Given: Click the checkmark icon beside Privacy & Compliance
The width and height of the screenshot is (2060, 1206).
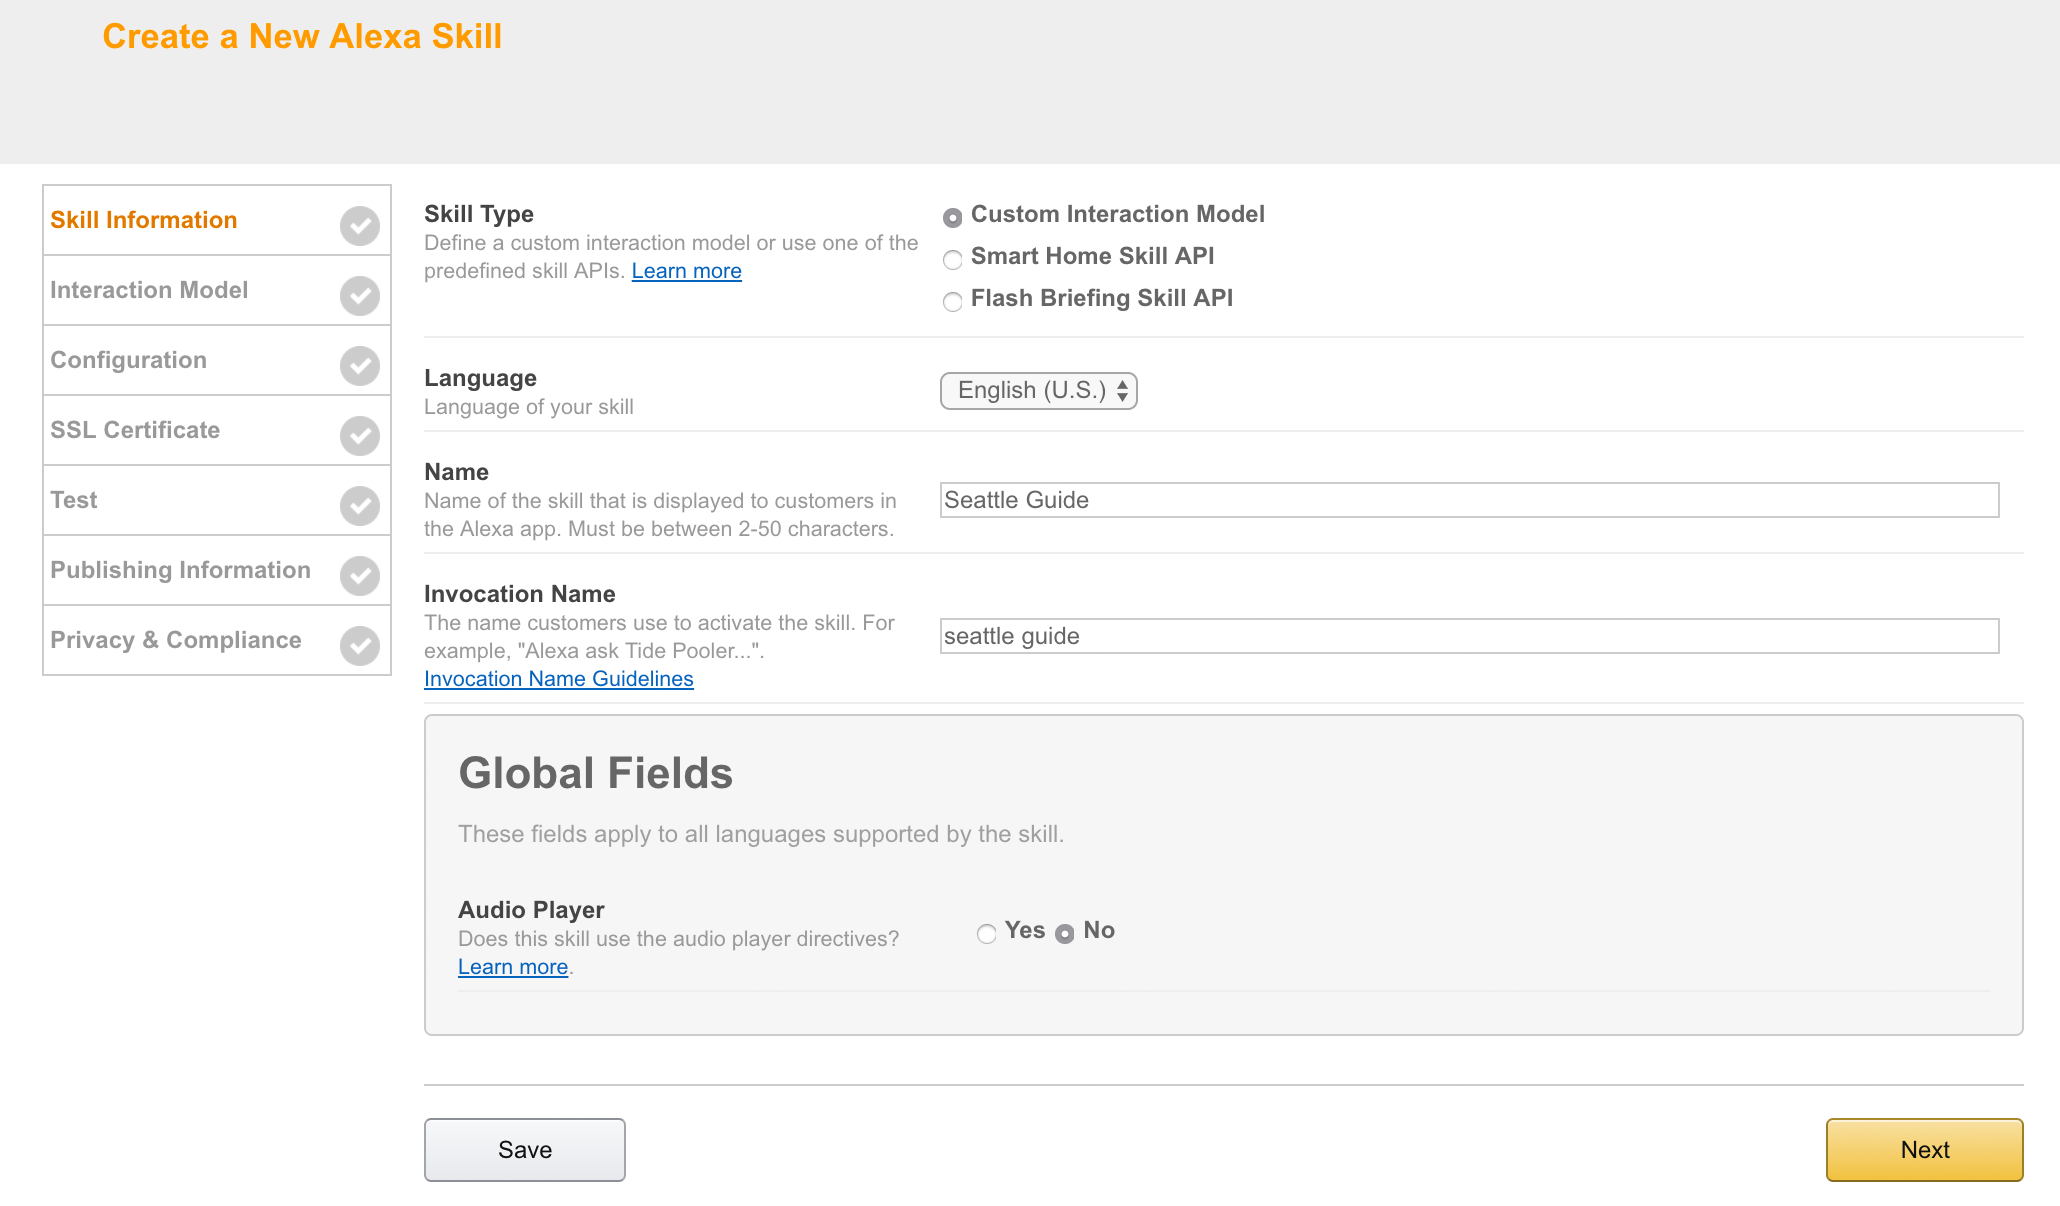Looking at the screenshot, I should point(359,644).
